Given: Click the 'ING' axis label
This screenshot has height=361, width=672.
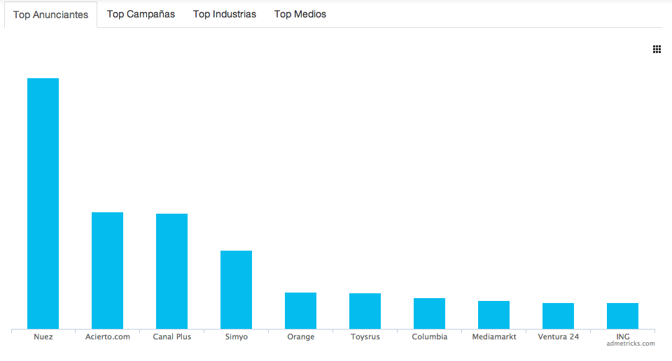Looking at the screenshot, I should 623,337.
